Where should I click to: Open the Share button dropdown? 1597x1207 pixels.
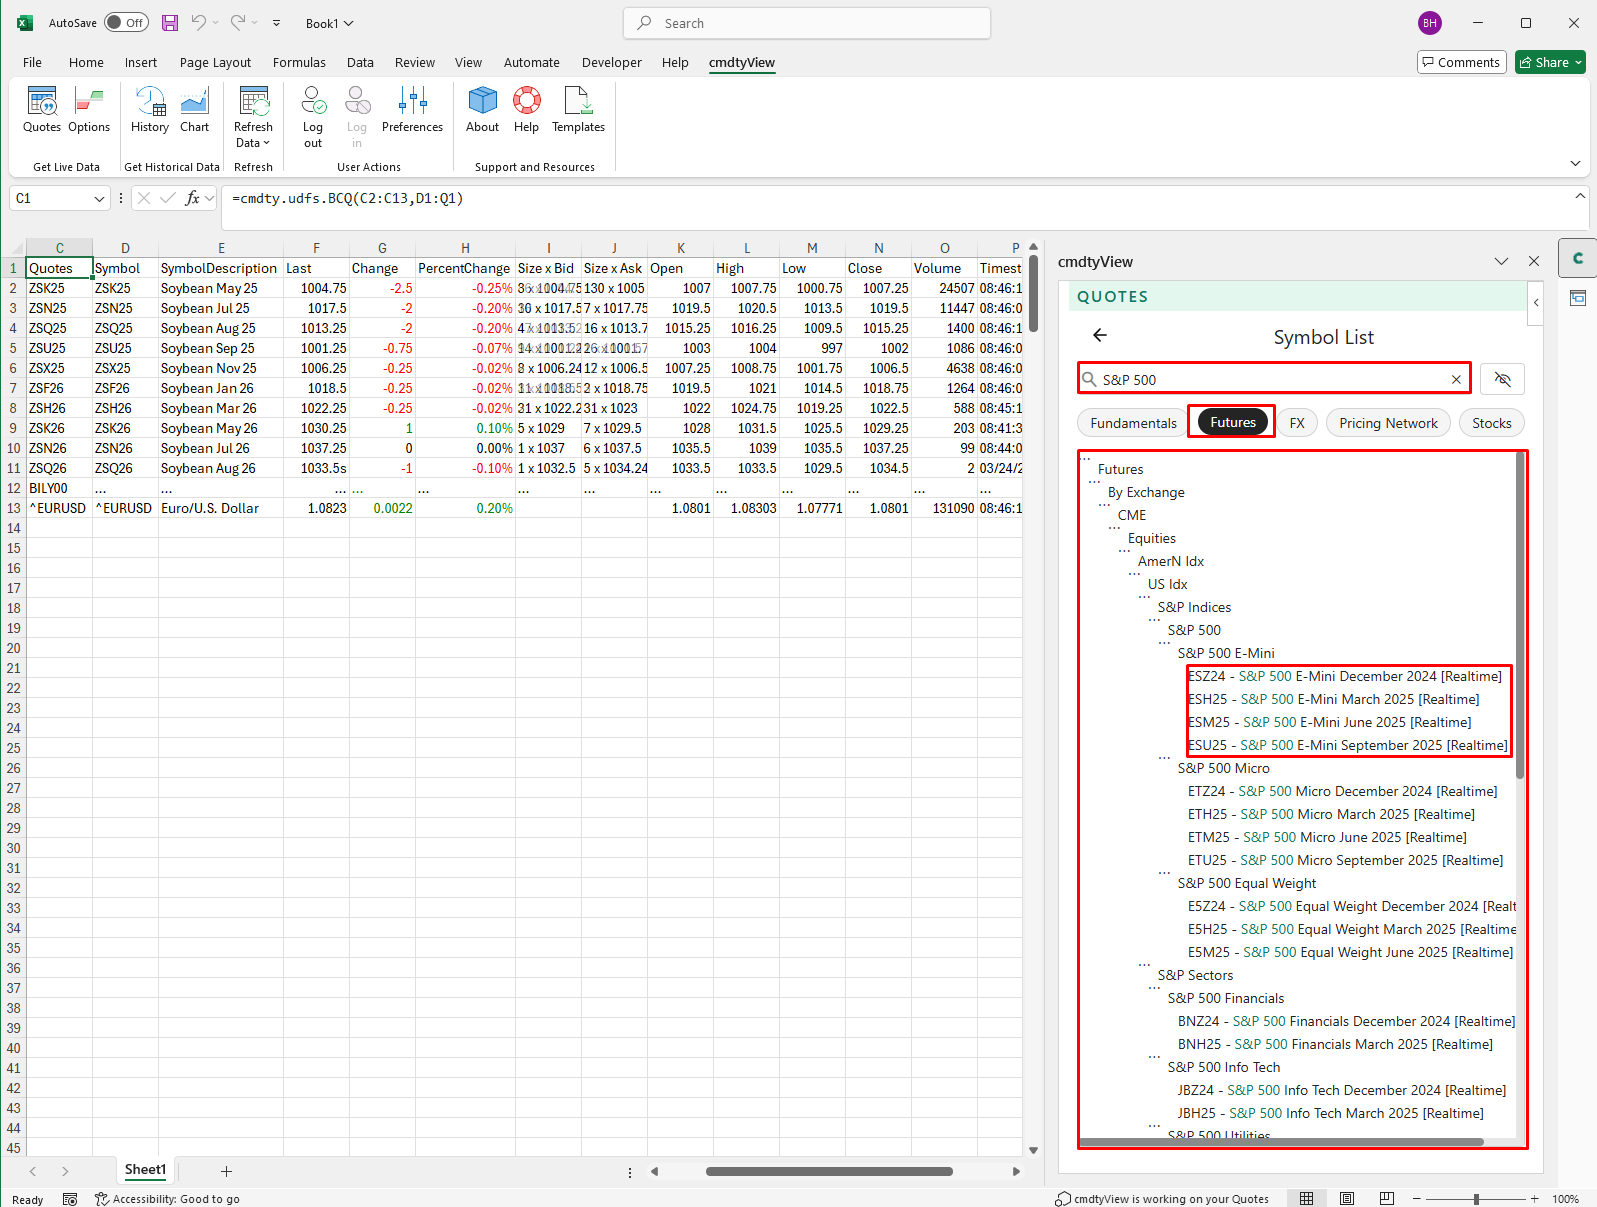(x=1578, y=62)
